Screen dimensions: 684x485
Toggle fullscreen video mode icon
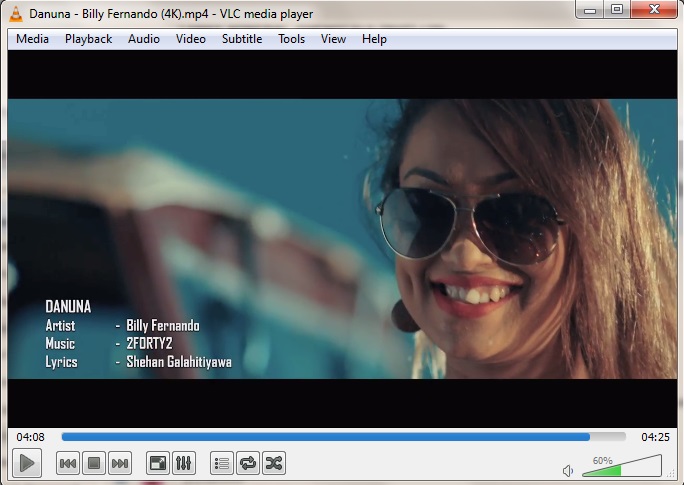[157, 463]
